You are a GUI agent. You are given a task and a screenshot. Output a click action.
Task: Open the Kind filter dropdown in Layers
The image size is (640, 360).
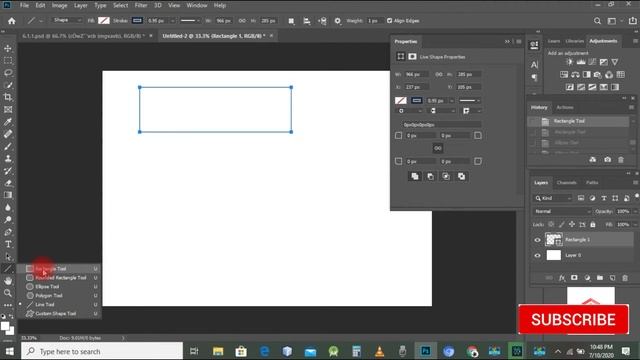tap(552, 198)
